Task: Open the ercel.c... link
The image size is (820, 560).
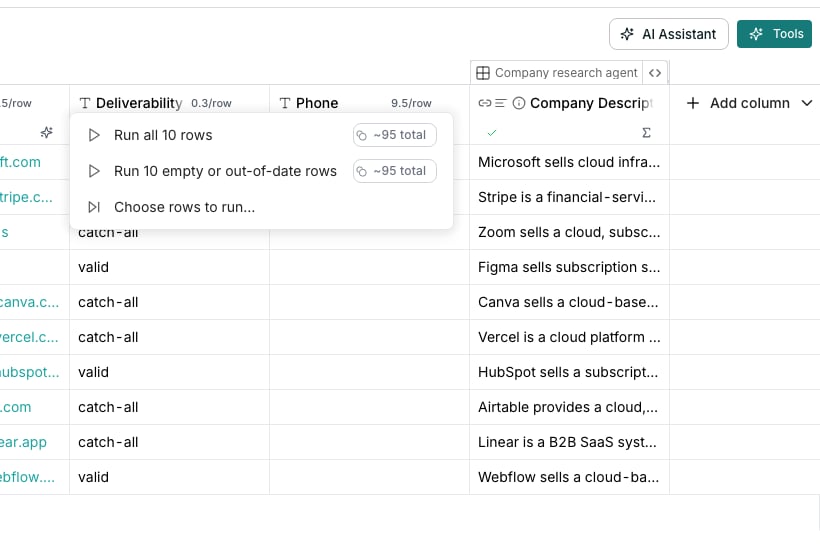Action: [29, 337]
